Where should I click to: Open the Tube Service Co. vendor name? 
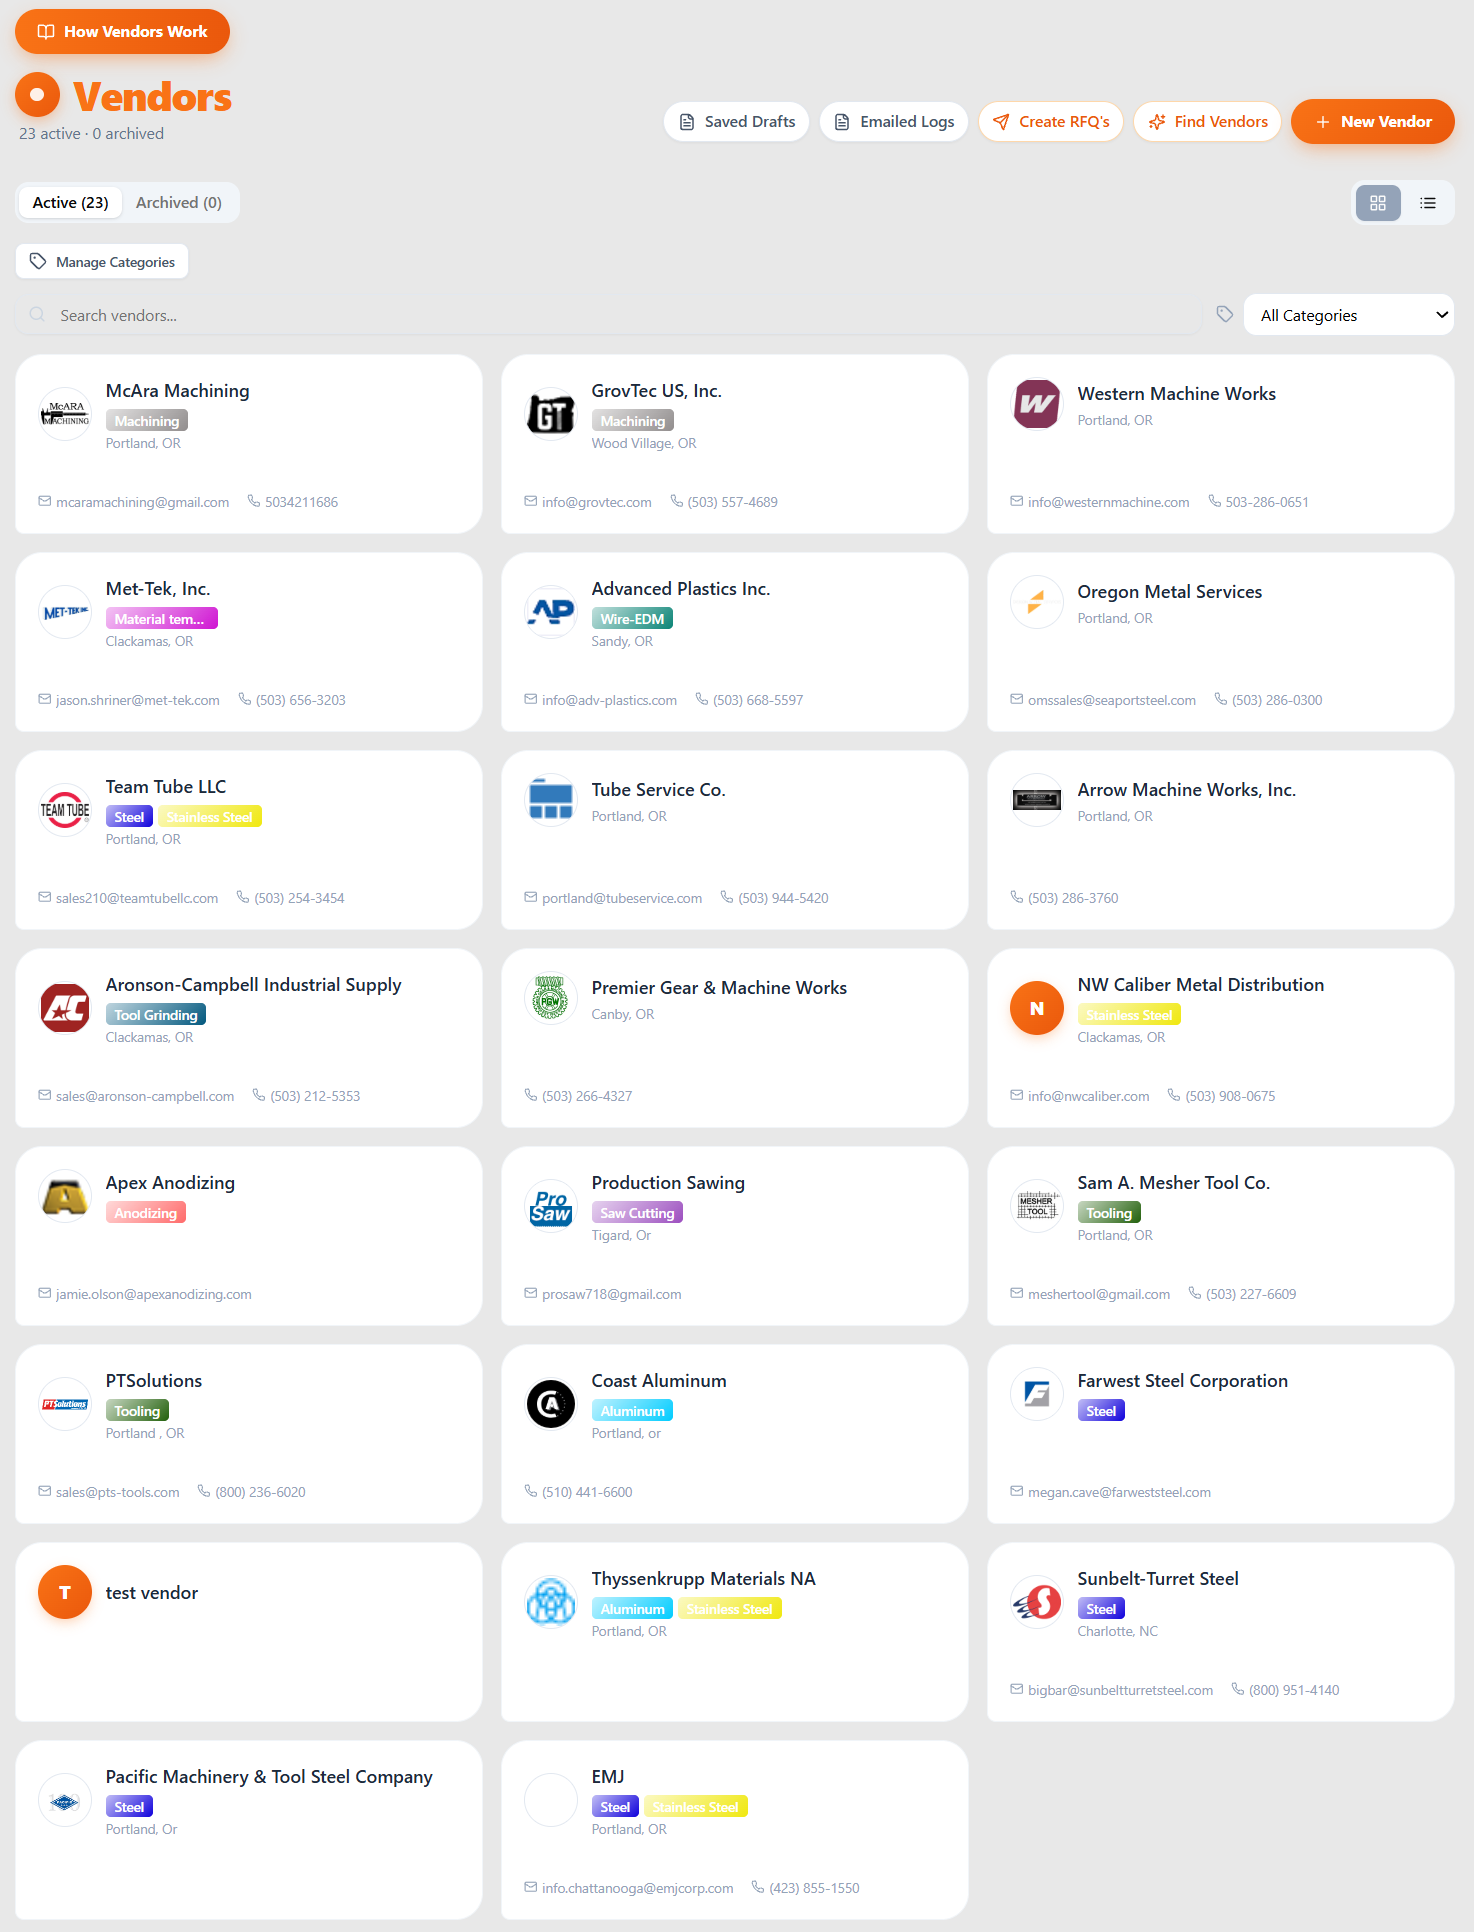pos(658,790)
